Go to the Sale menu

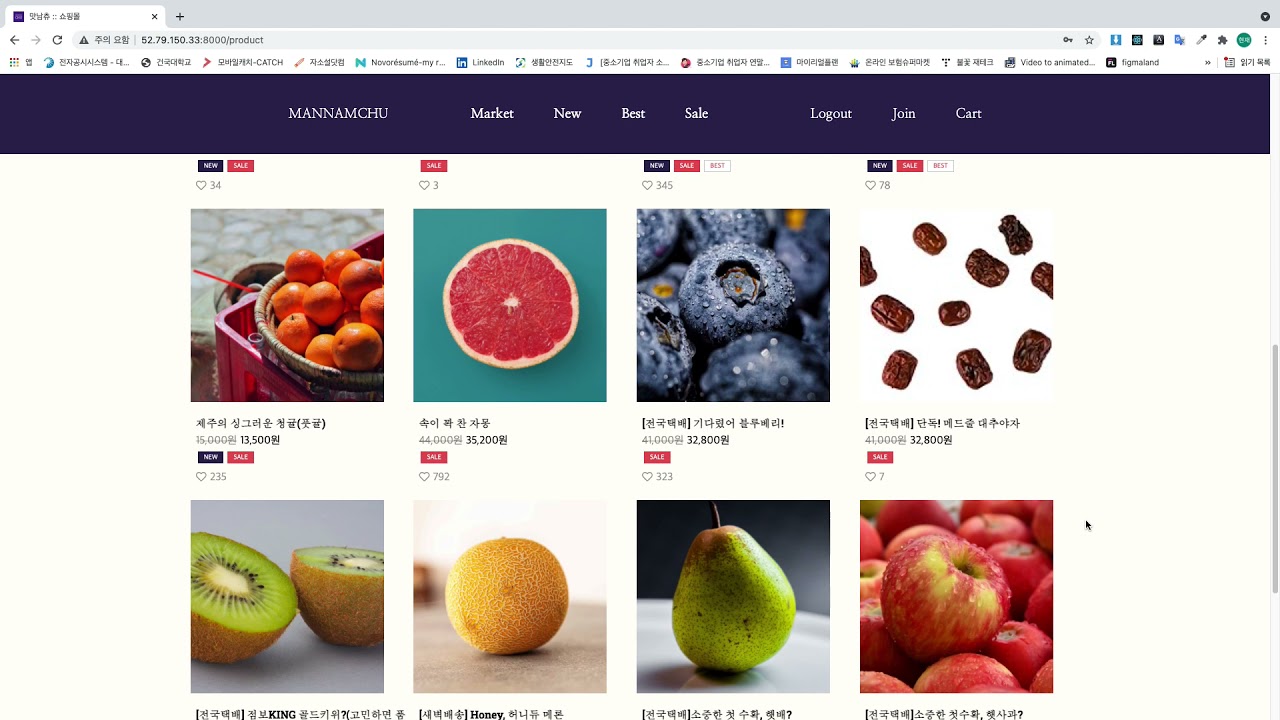click(696, 113)
